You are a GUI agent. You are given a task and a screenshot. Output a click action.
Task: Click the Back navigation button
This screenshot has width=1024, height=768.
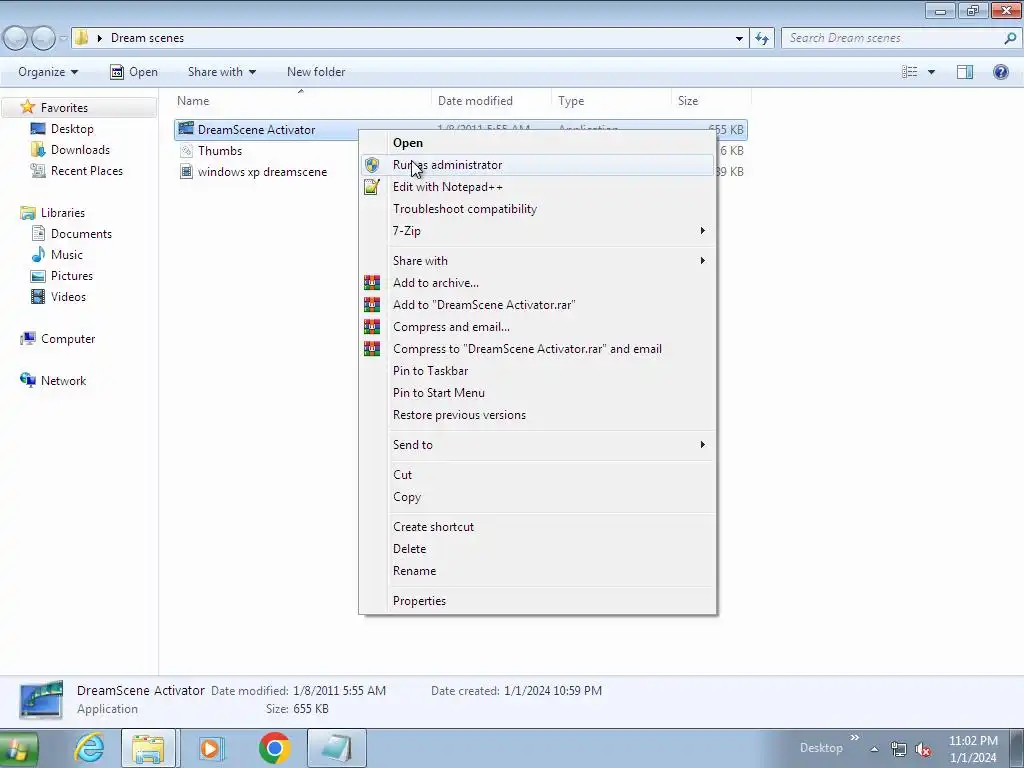point(16,39)
